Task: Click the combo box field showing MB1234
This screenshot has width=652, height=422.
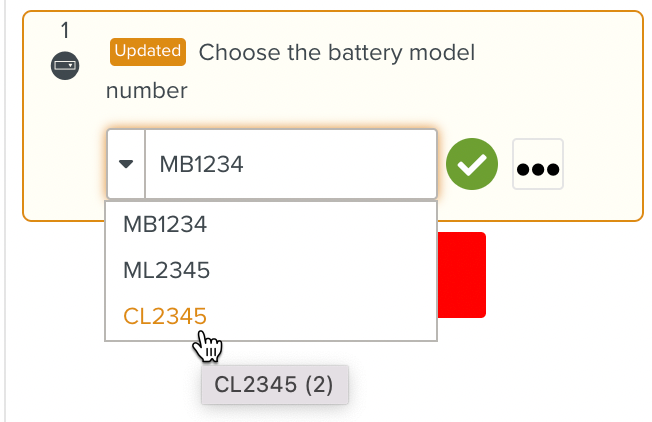Action: [x=290, y=164]
